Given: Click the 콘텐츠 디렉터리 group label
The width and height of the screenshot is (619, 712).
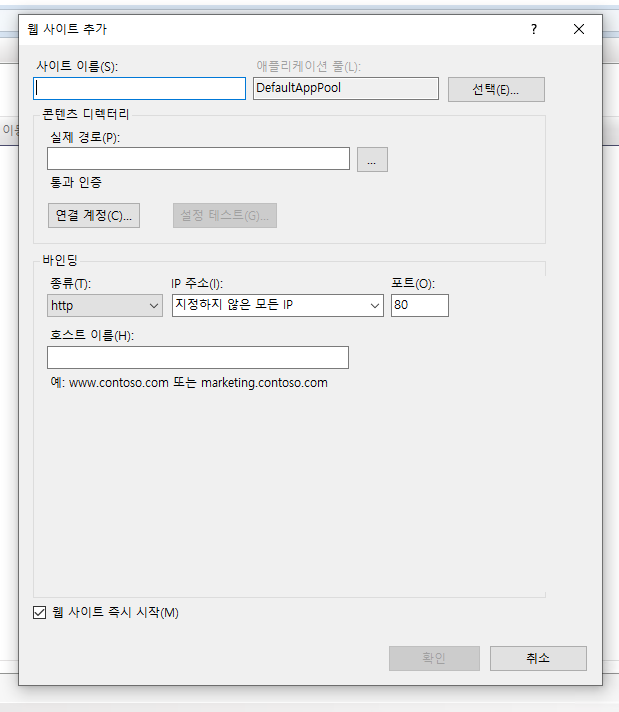Looking at the screenshot, I should pyautogui.click(x=86, y=114).
